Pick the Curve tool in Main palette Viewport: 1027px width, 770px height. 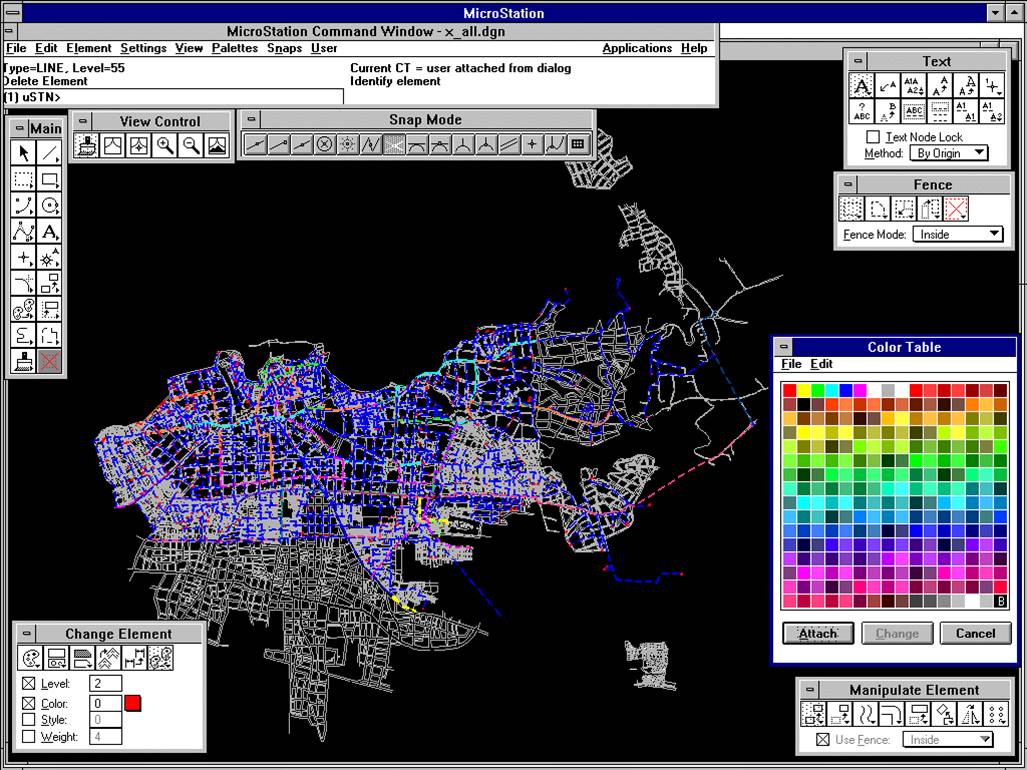coord(24,231)
